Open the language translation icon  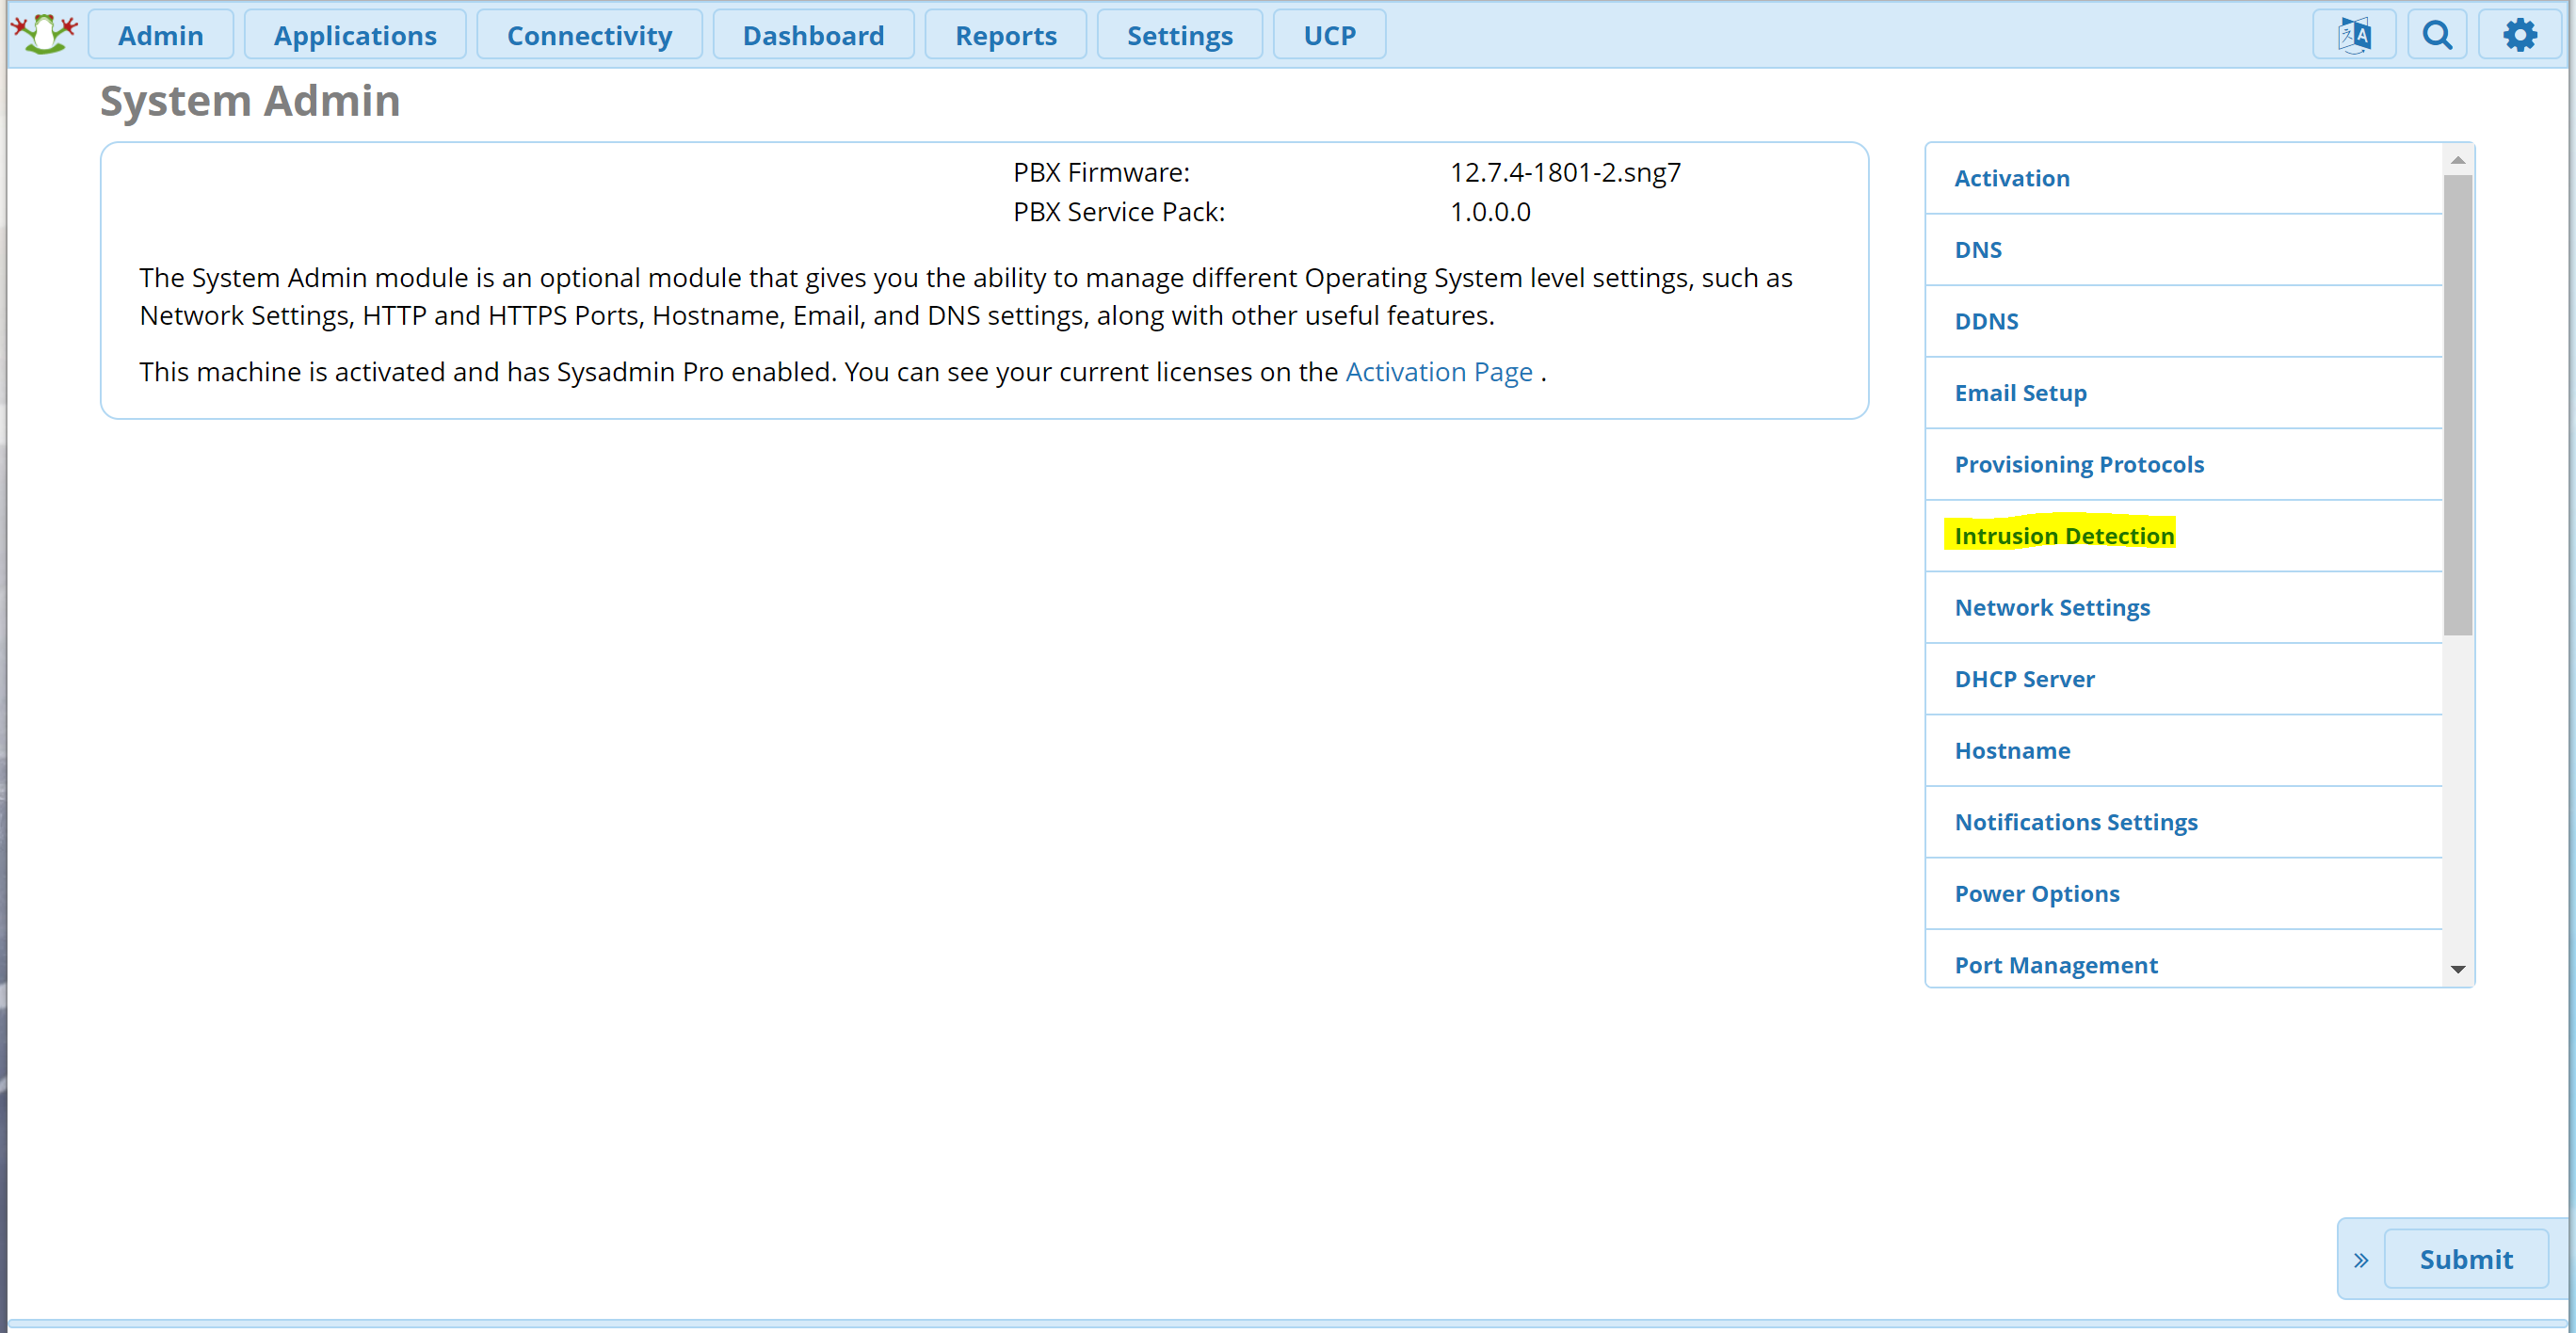(2354, 35)
